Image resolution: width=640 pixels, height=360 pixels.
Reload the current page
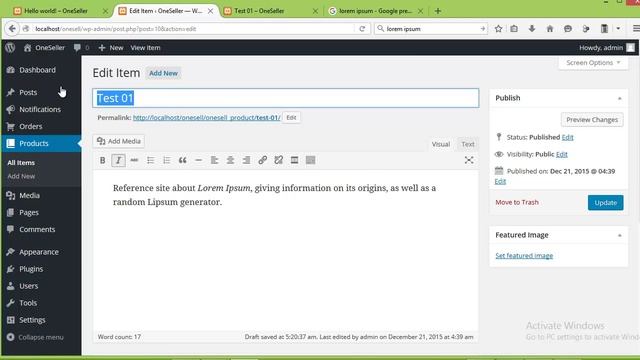[362, 29]
